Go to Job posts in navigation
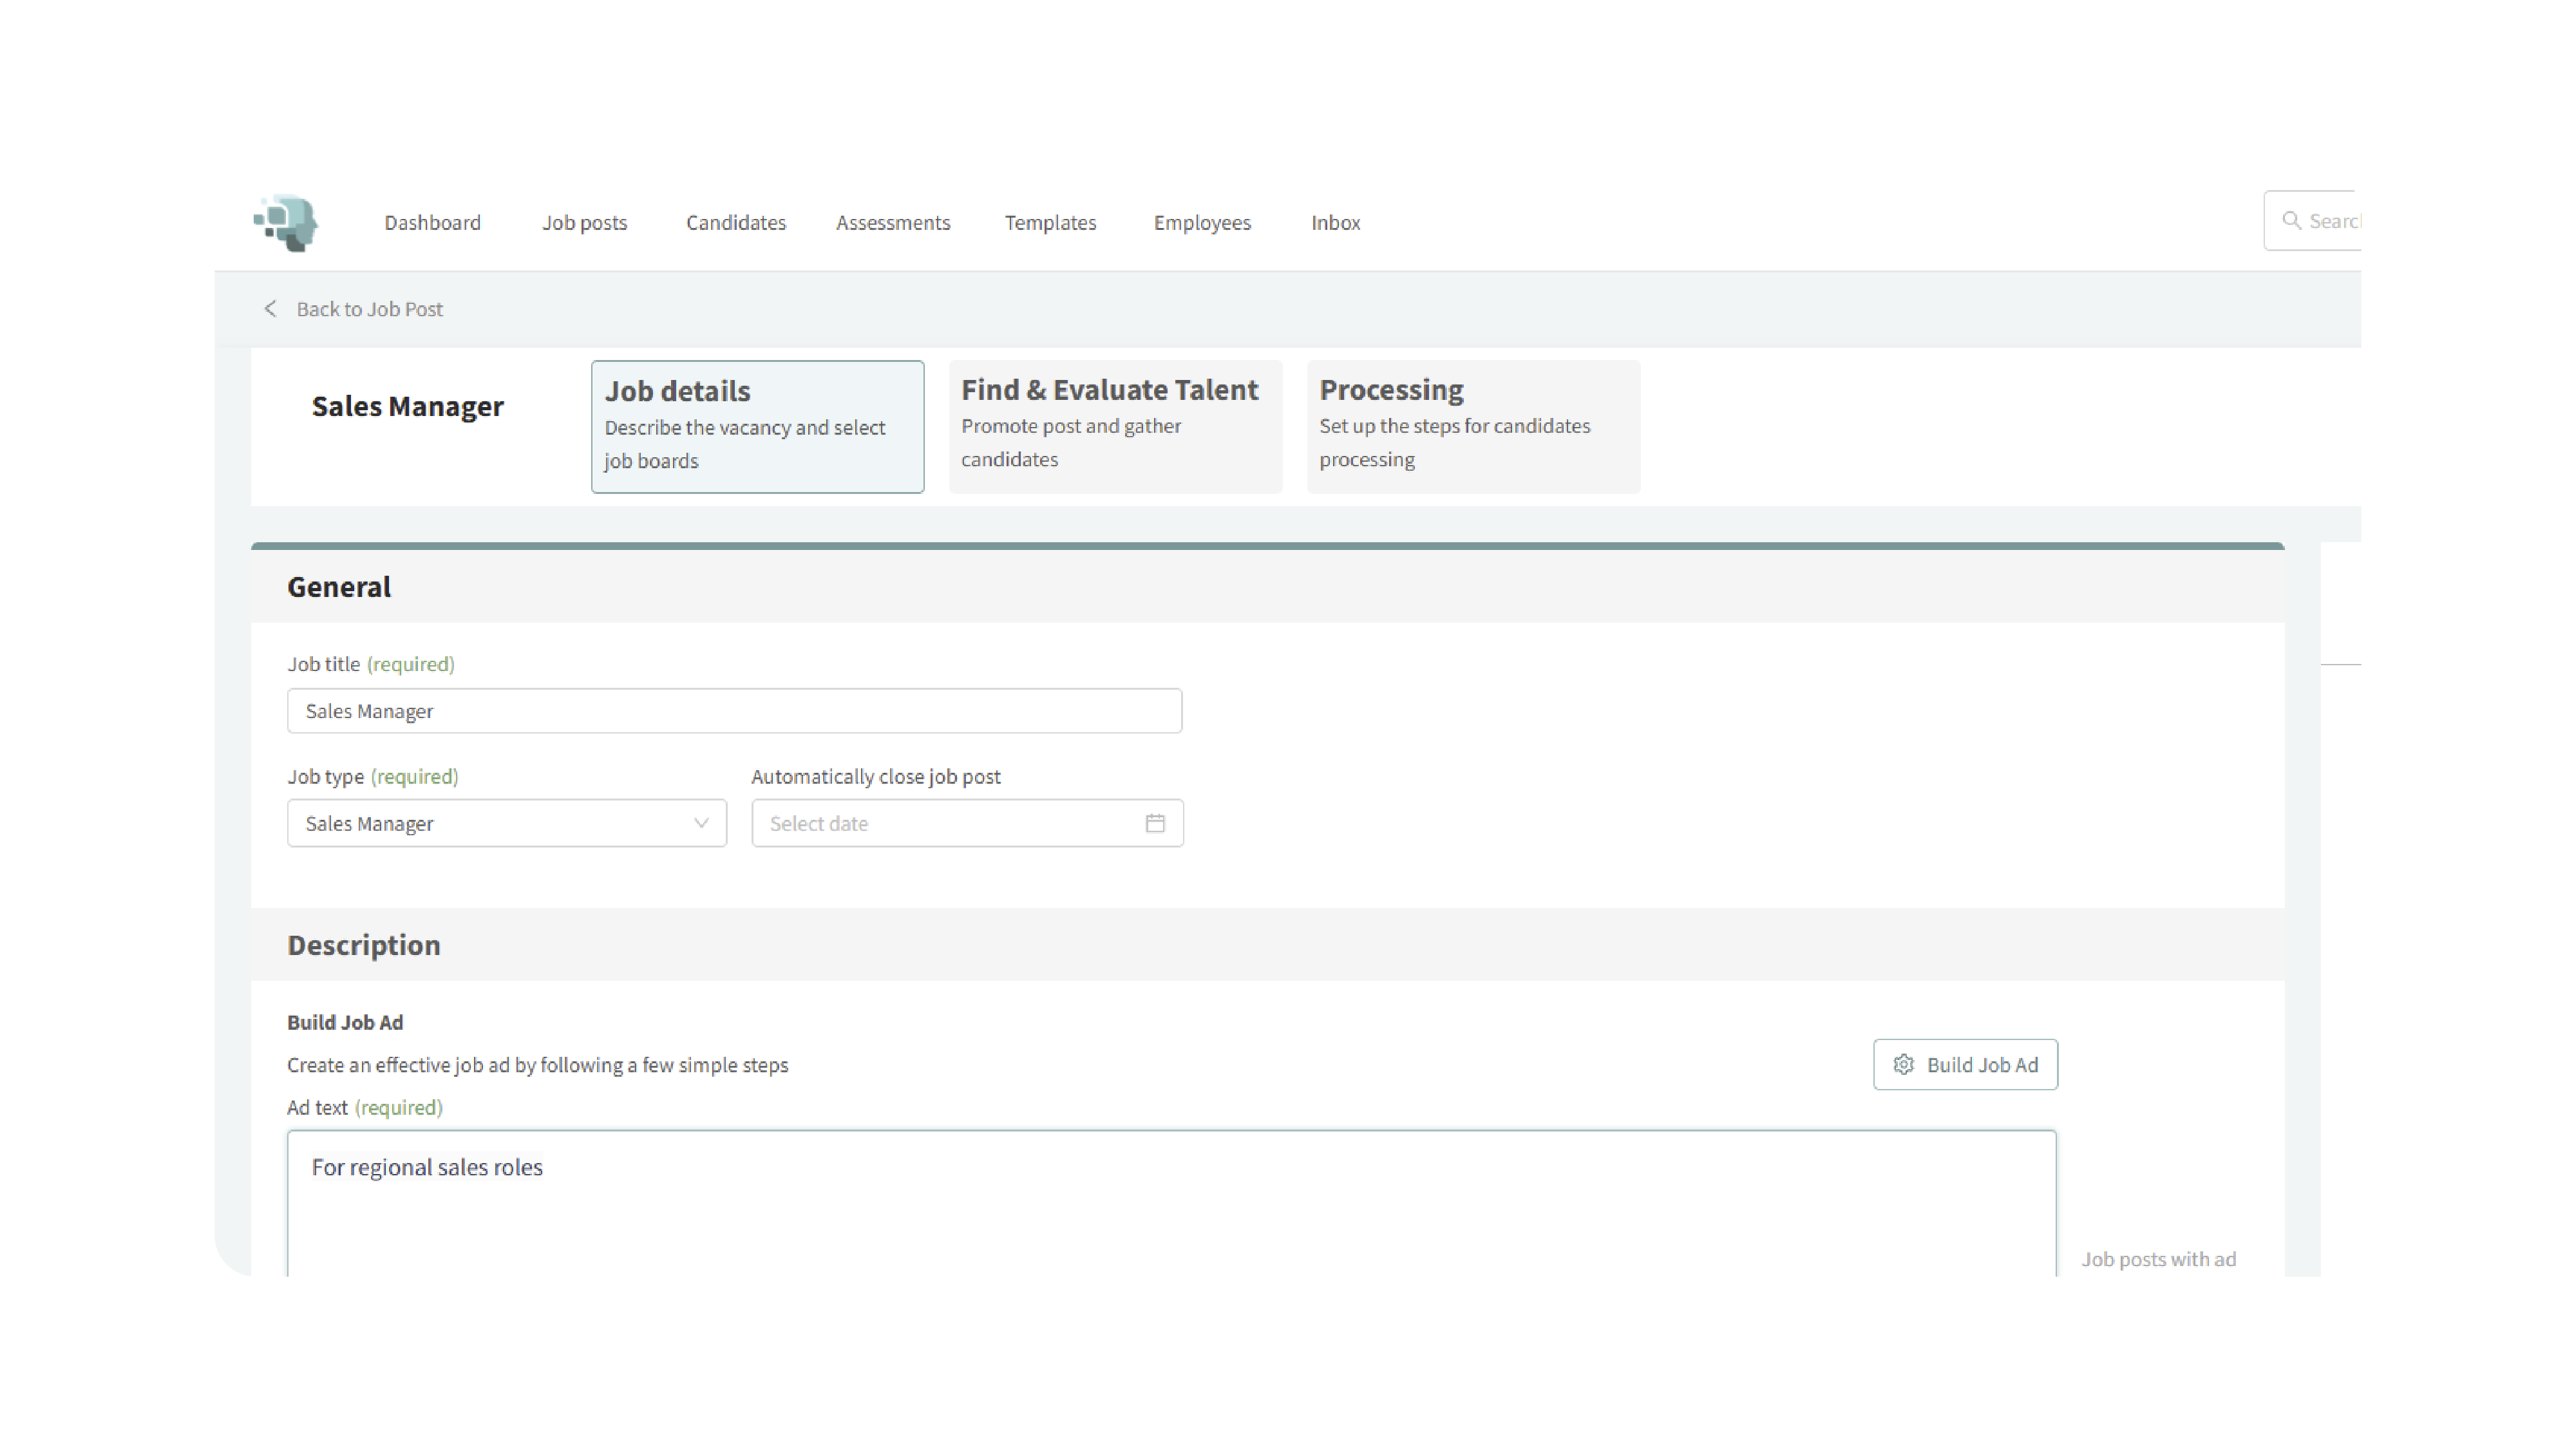Screen dimensions: 2576x1449 click(x=584, y=223)
